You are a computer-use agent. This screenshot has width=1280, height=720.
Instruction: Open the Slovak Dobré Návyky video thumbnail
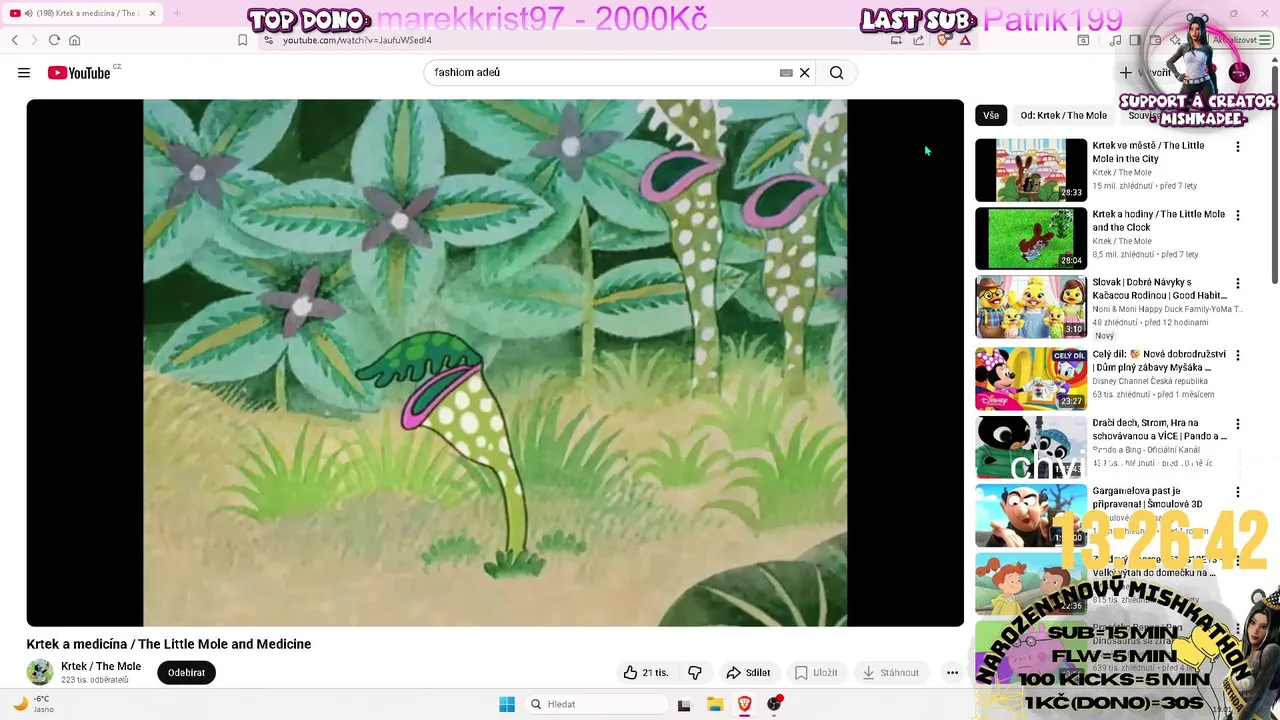point(1031,307)
